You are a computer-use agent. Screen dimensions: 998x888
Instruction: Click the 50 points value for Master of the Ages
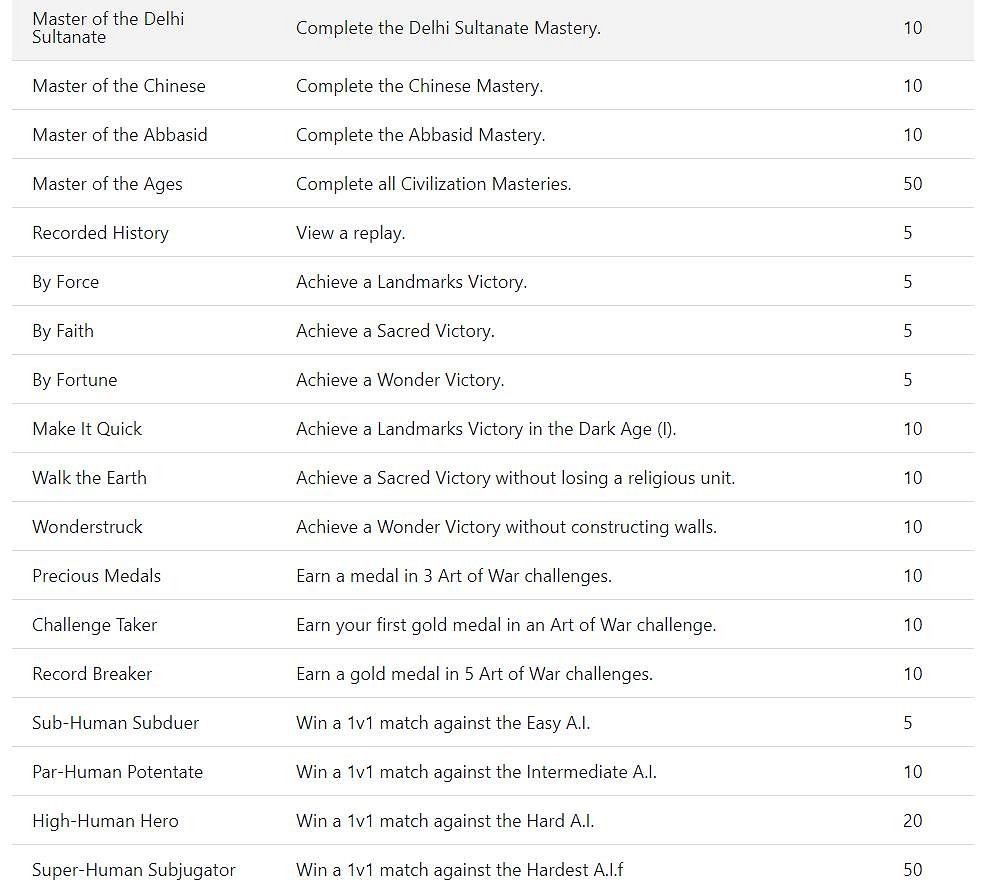coord(912,184)
